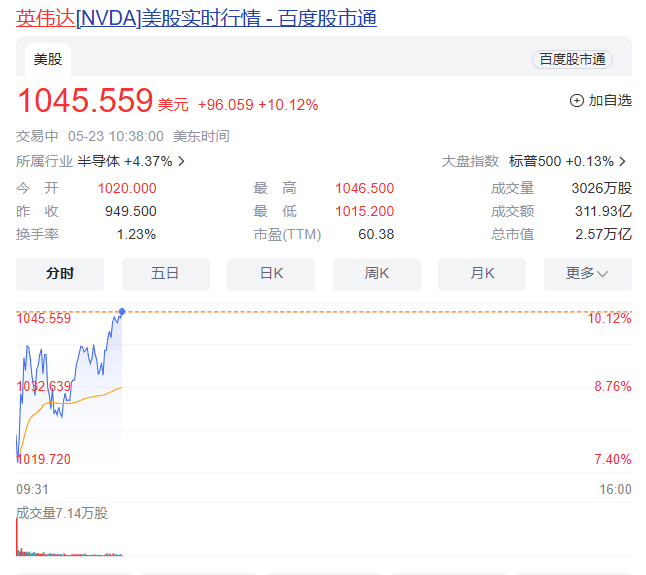
Task: Click the change value +96.059
Action: (225, 105)
